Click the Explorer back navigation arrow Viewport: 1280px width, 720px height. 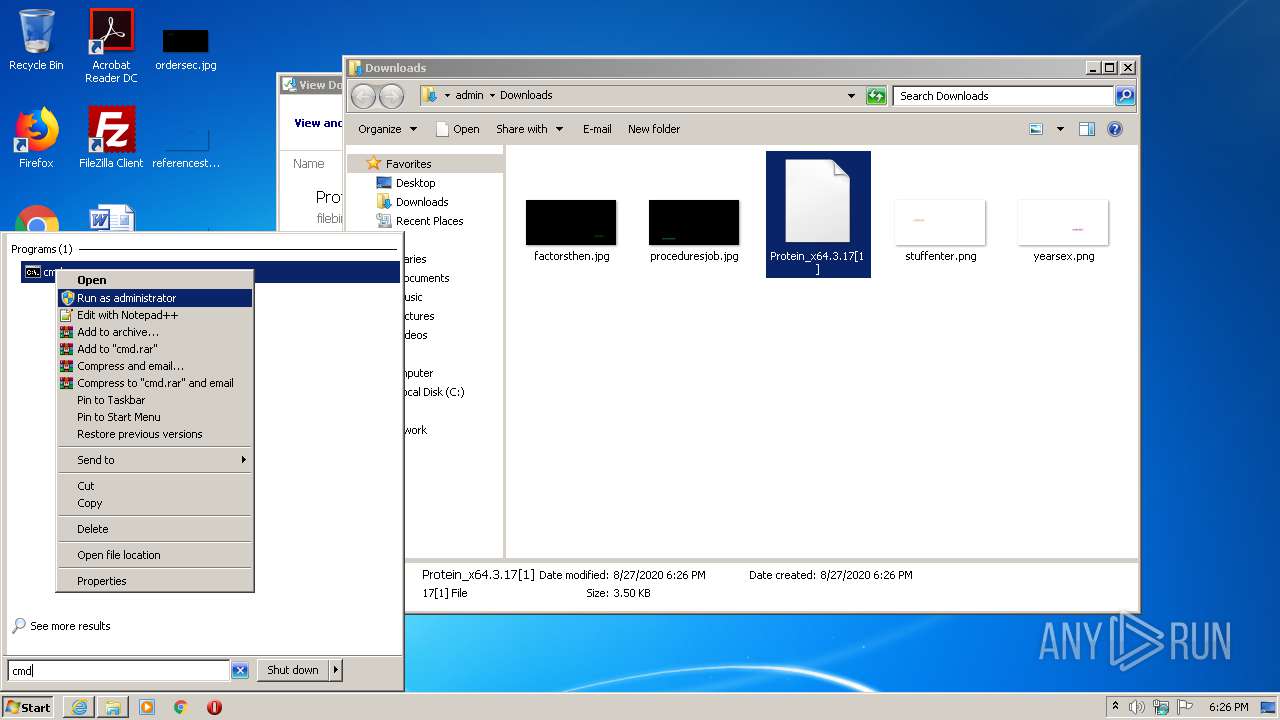tap(364, 96)
